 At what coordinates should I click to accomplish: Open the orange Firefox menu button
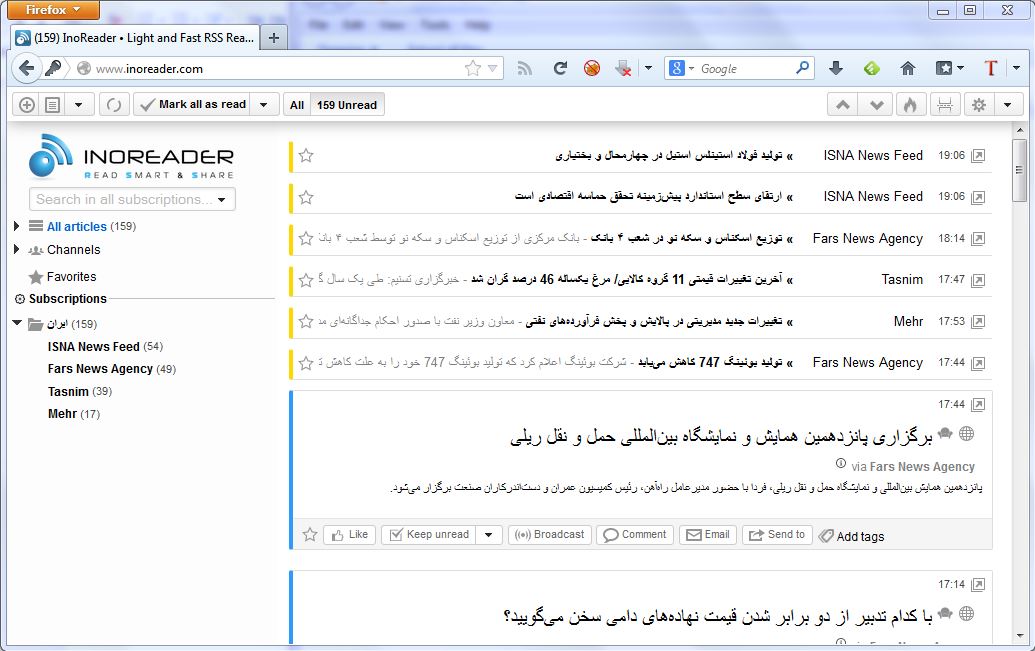pyautogui.click(x=52, y=9)
